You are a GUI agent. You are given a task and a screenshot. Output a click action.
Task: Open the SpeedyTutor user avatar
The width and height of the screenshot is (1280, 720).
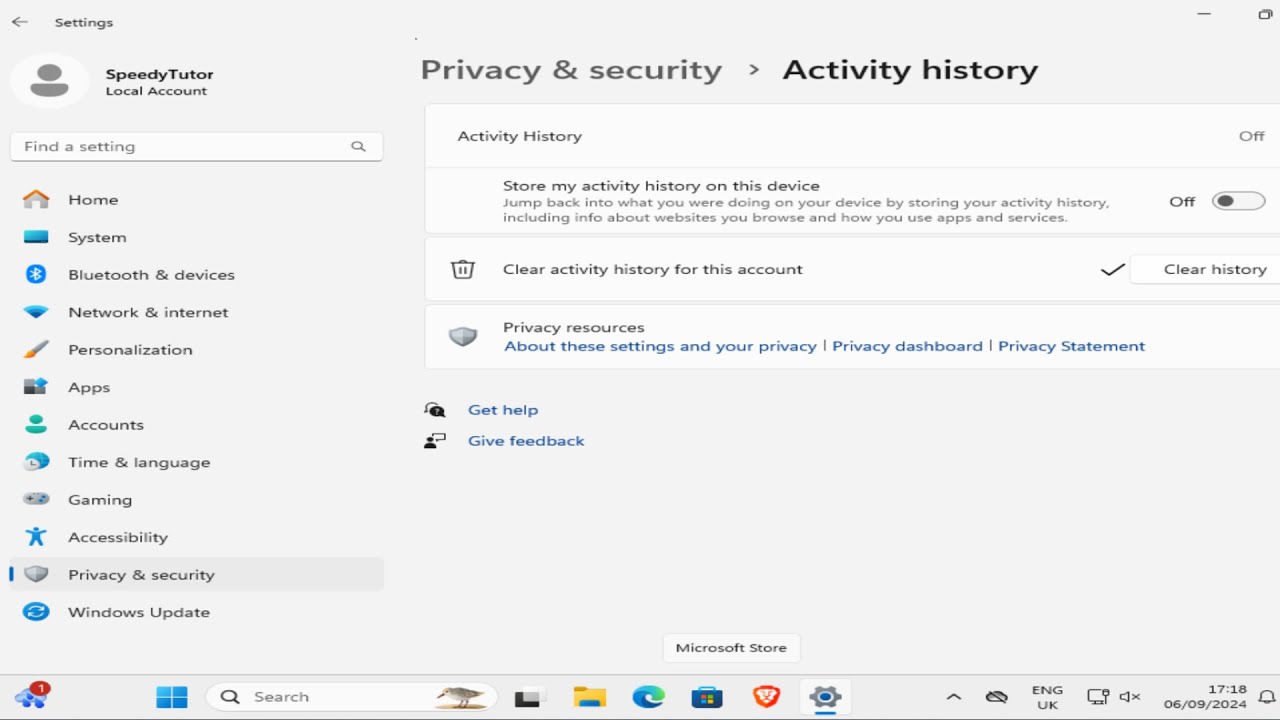49,81
